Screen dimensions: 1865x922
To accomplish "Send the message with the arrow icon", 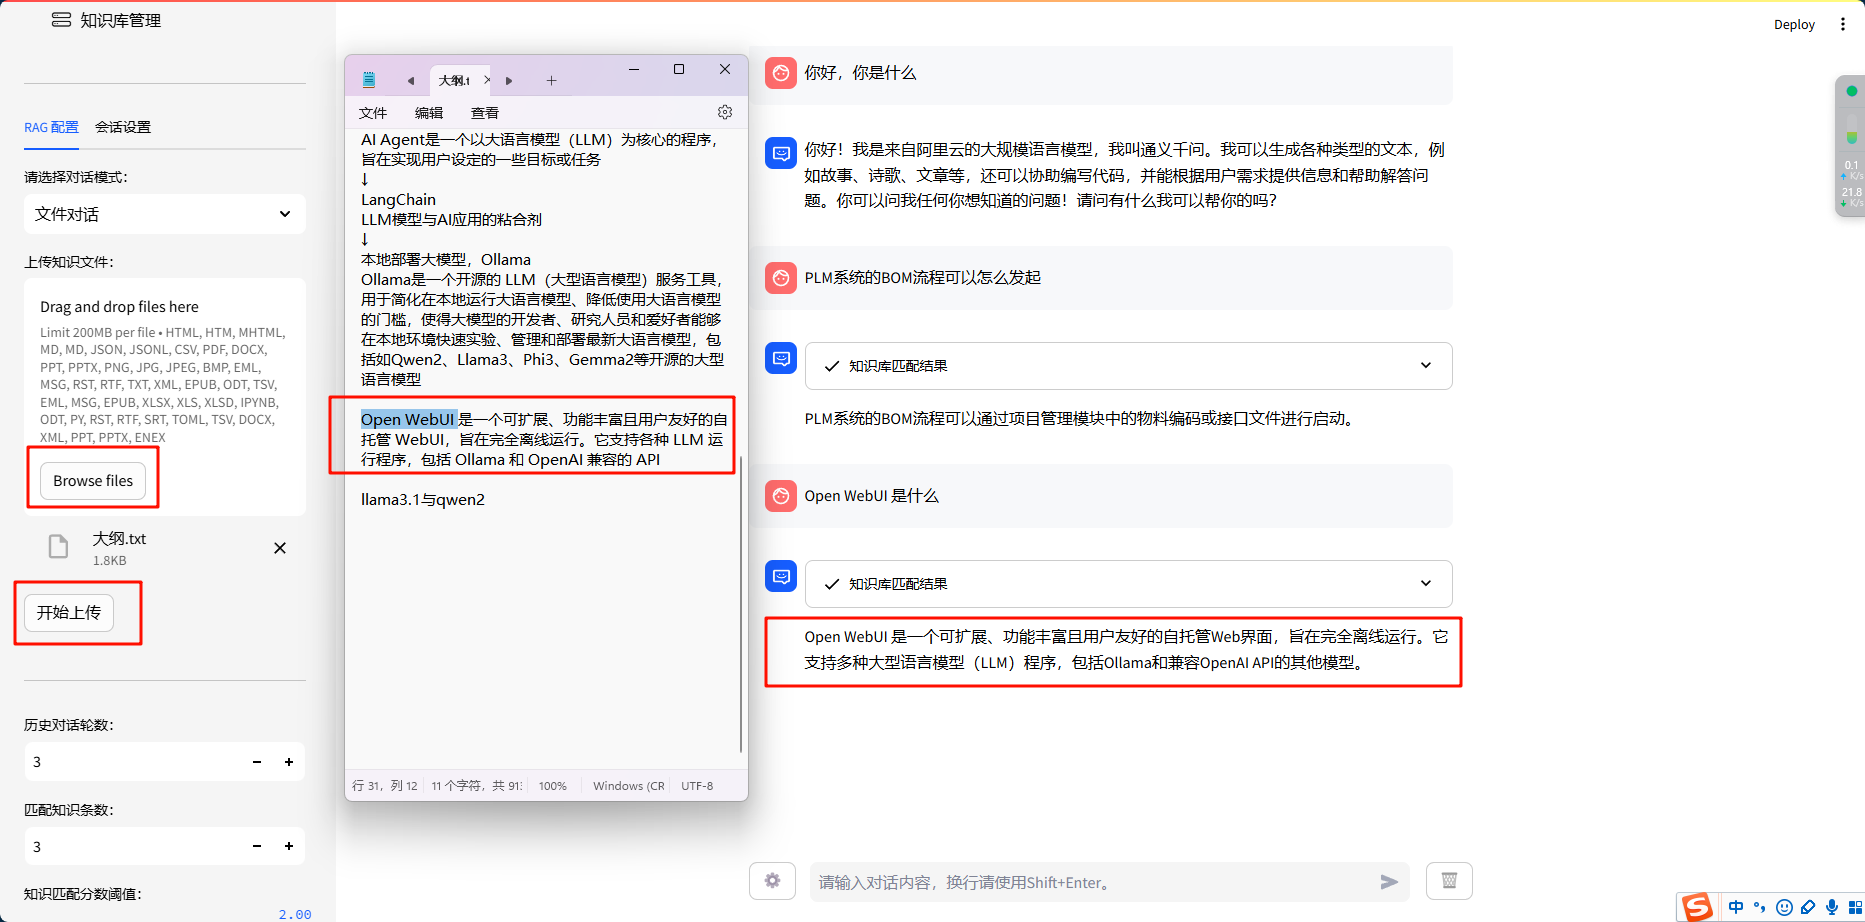I will pos(1389,882).
